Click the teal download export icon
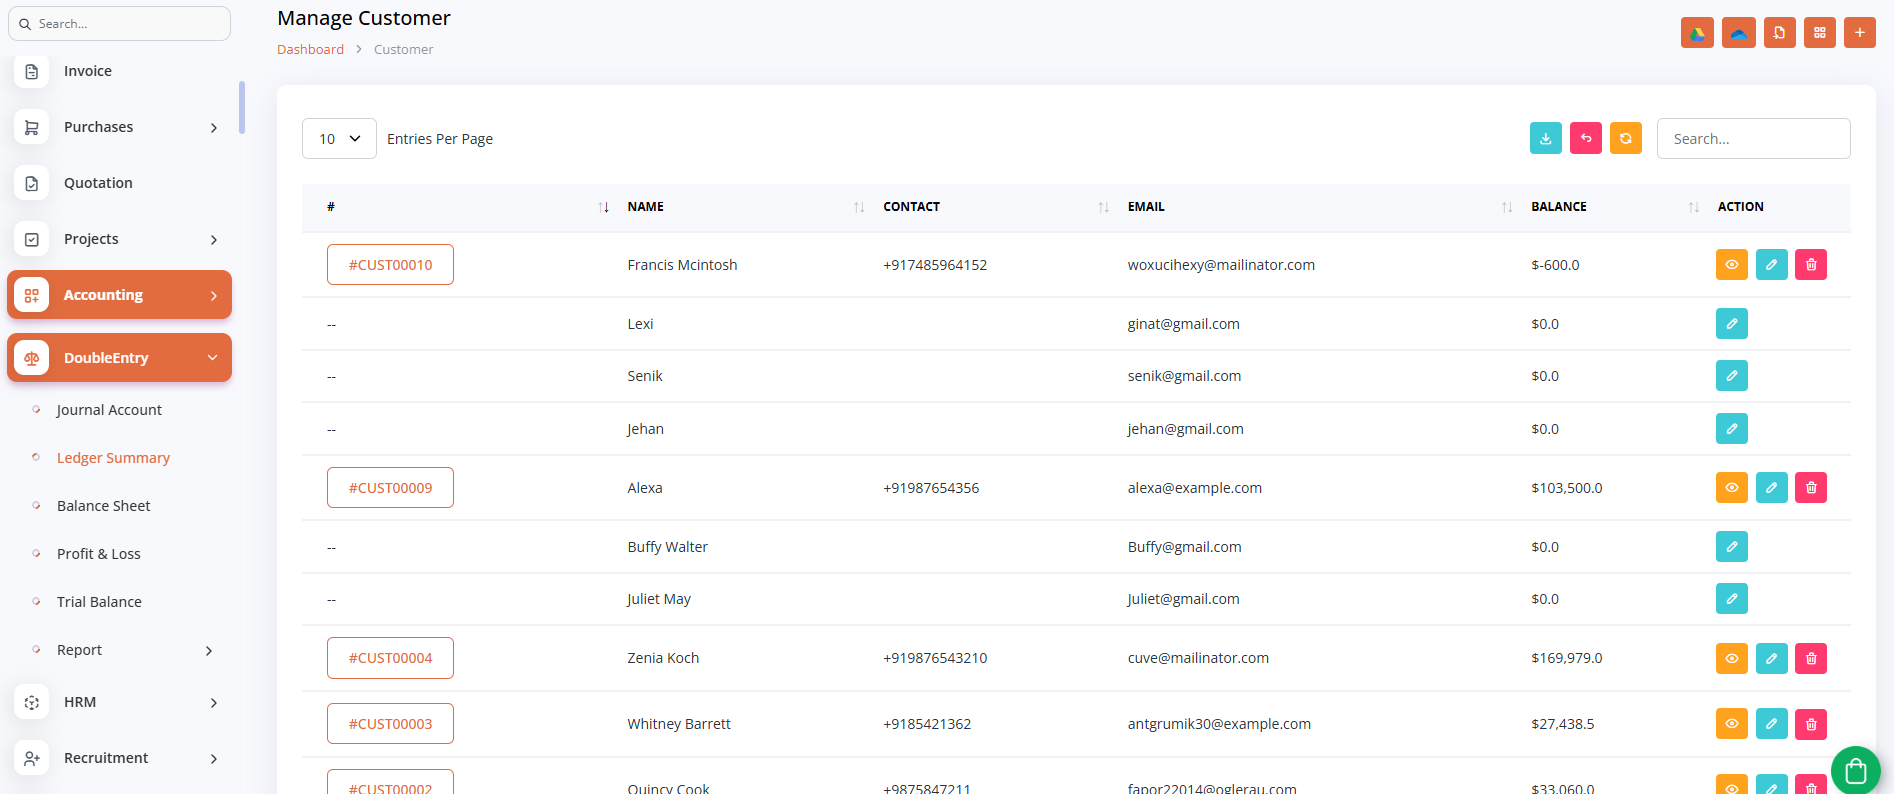Image resolution: width=1894 pixels, height=794 pixels. [1545, 138]
